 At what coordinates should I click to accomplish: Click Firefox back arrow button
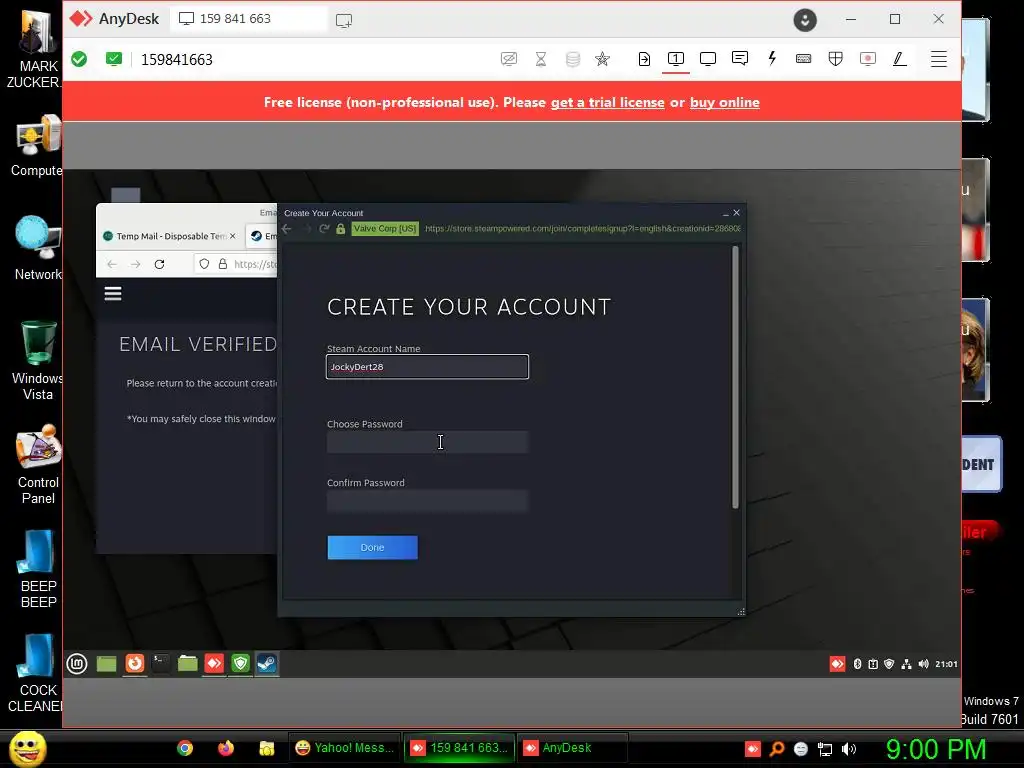pos(112,264)
